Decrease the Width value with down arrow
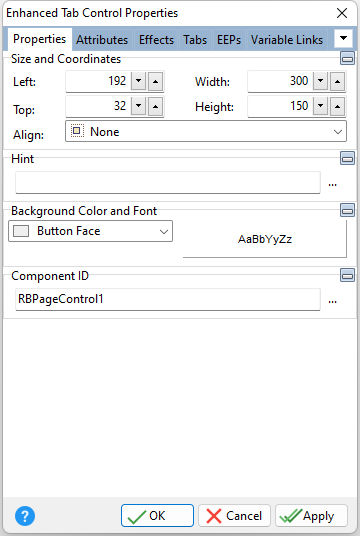Screen dimensions: 360x536 click(320, 81)
